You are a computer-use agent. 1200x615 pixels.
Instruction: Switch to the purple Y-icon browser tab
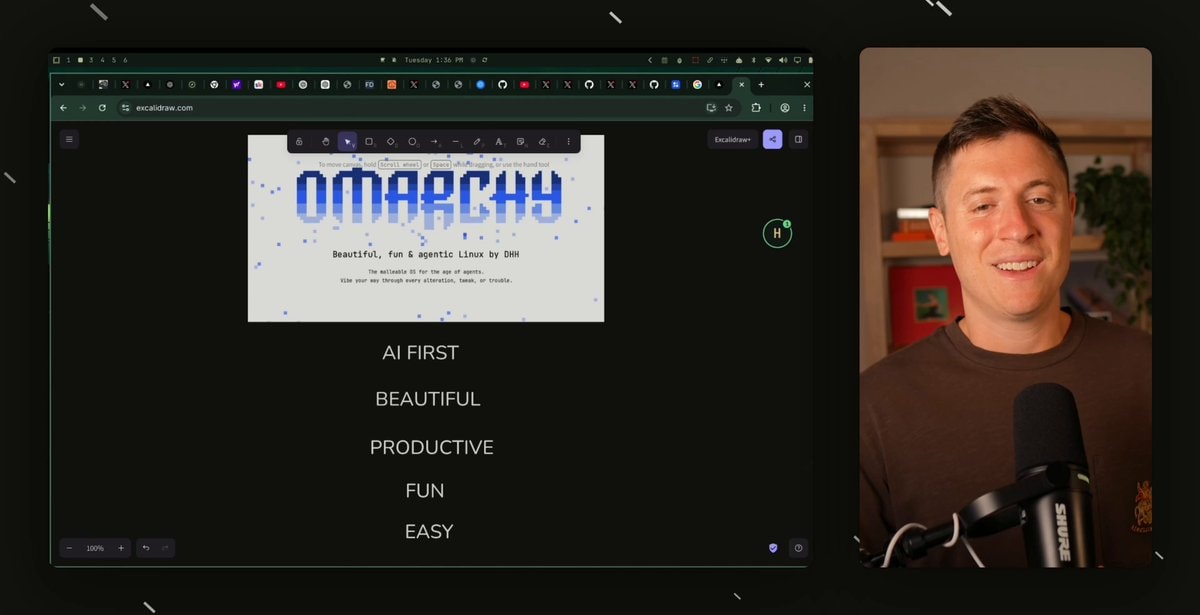click(237, 85)
